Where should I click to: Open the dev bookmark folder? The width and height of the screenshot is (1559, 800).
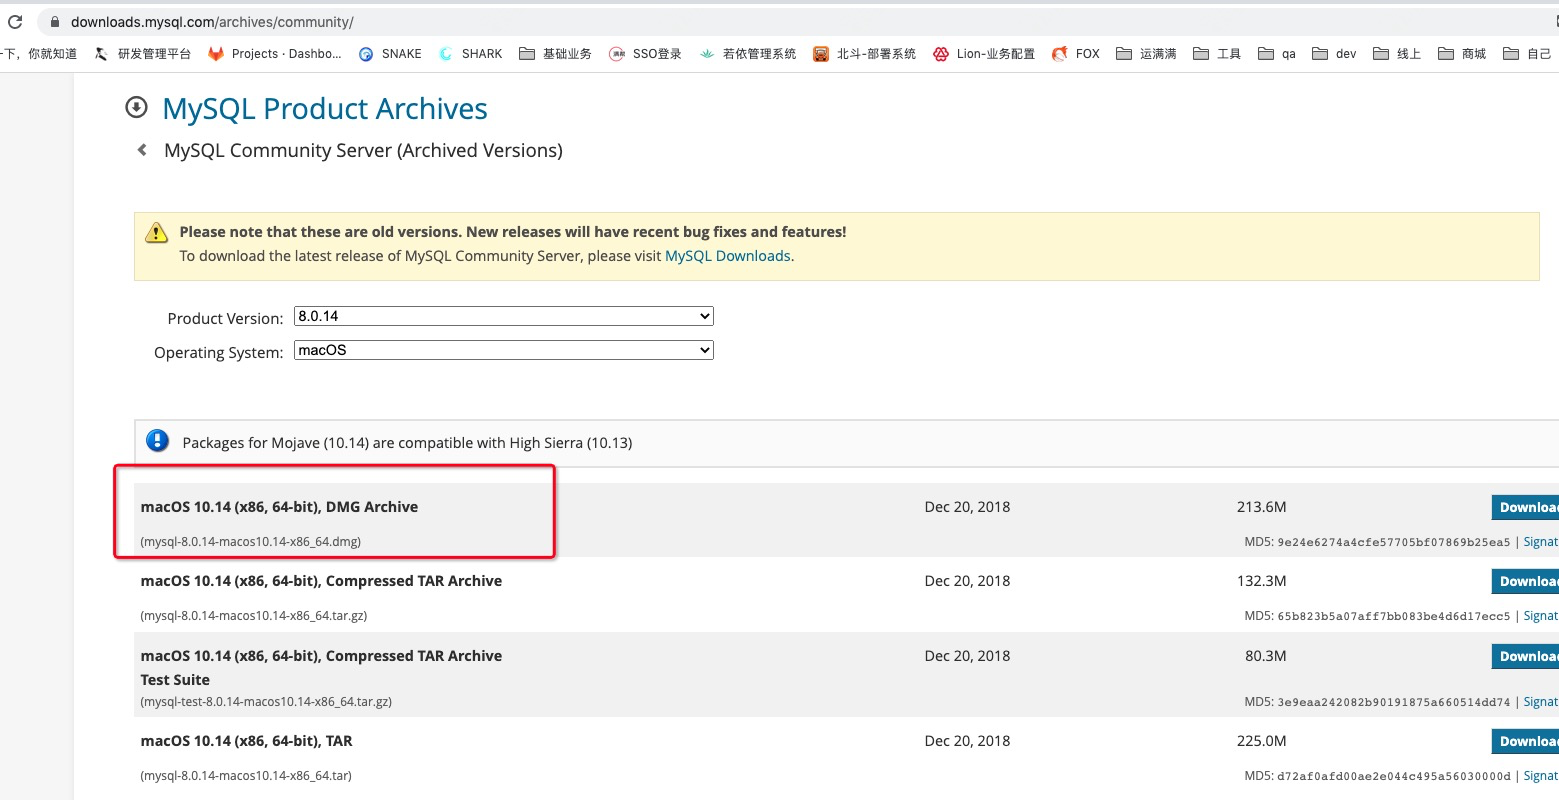(1334, 54)
